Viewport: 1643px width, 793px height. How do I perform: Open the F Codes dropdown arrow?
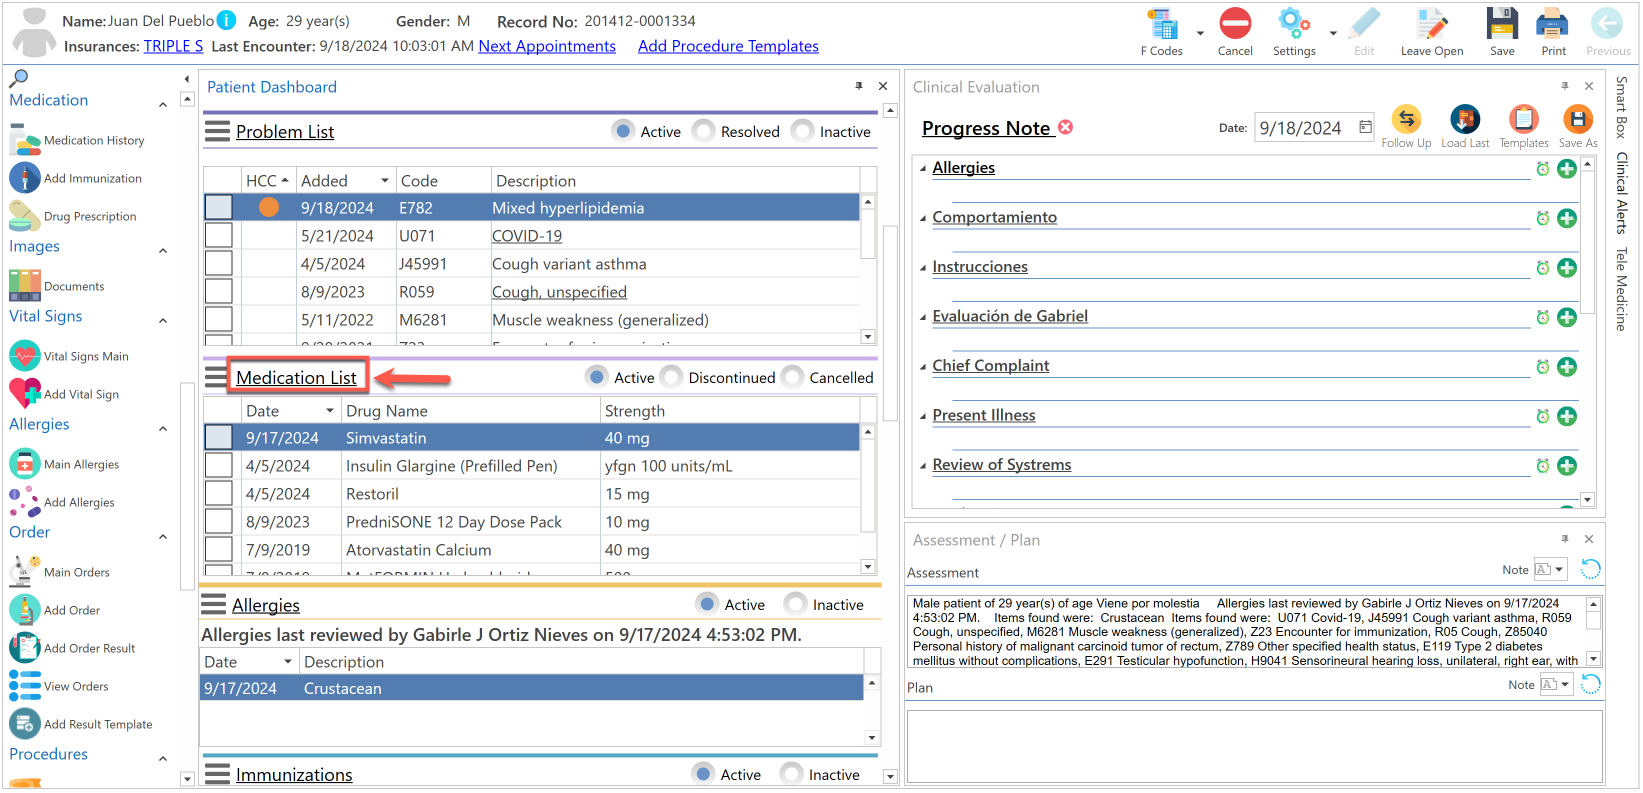tap(1200, 33)
